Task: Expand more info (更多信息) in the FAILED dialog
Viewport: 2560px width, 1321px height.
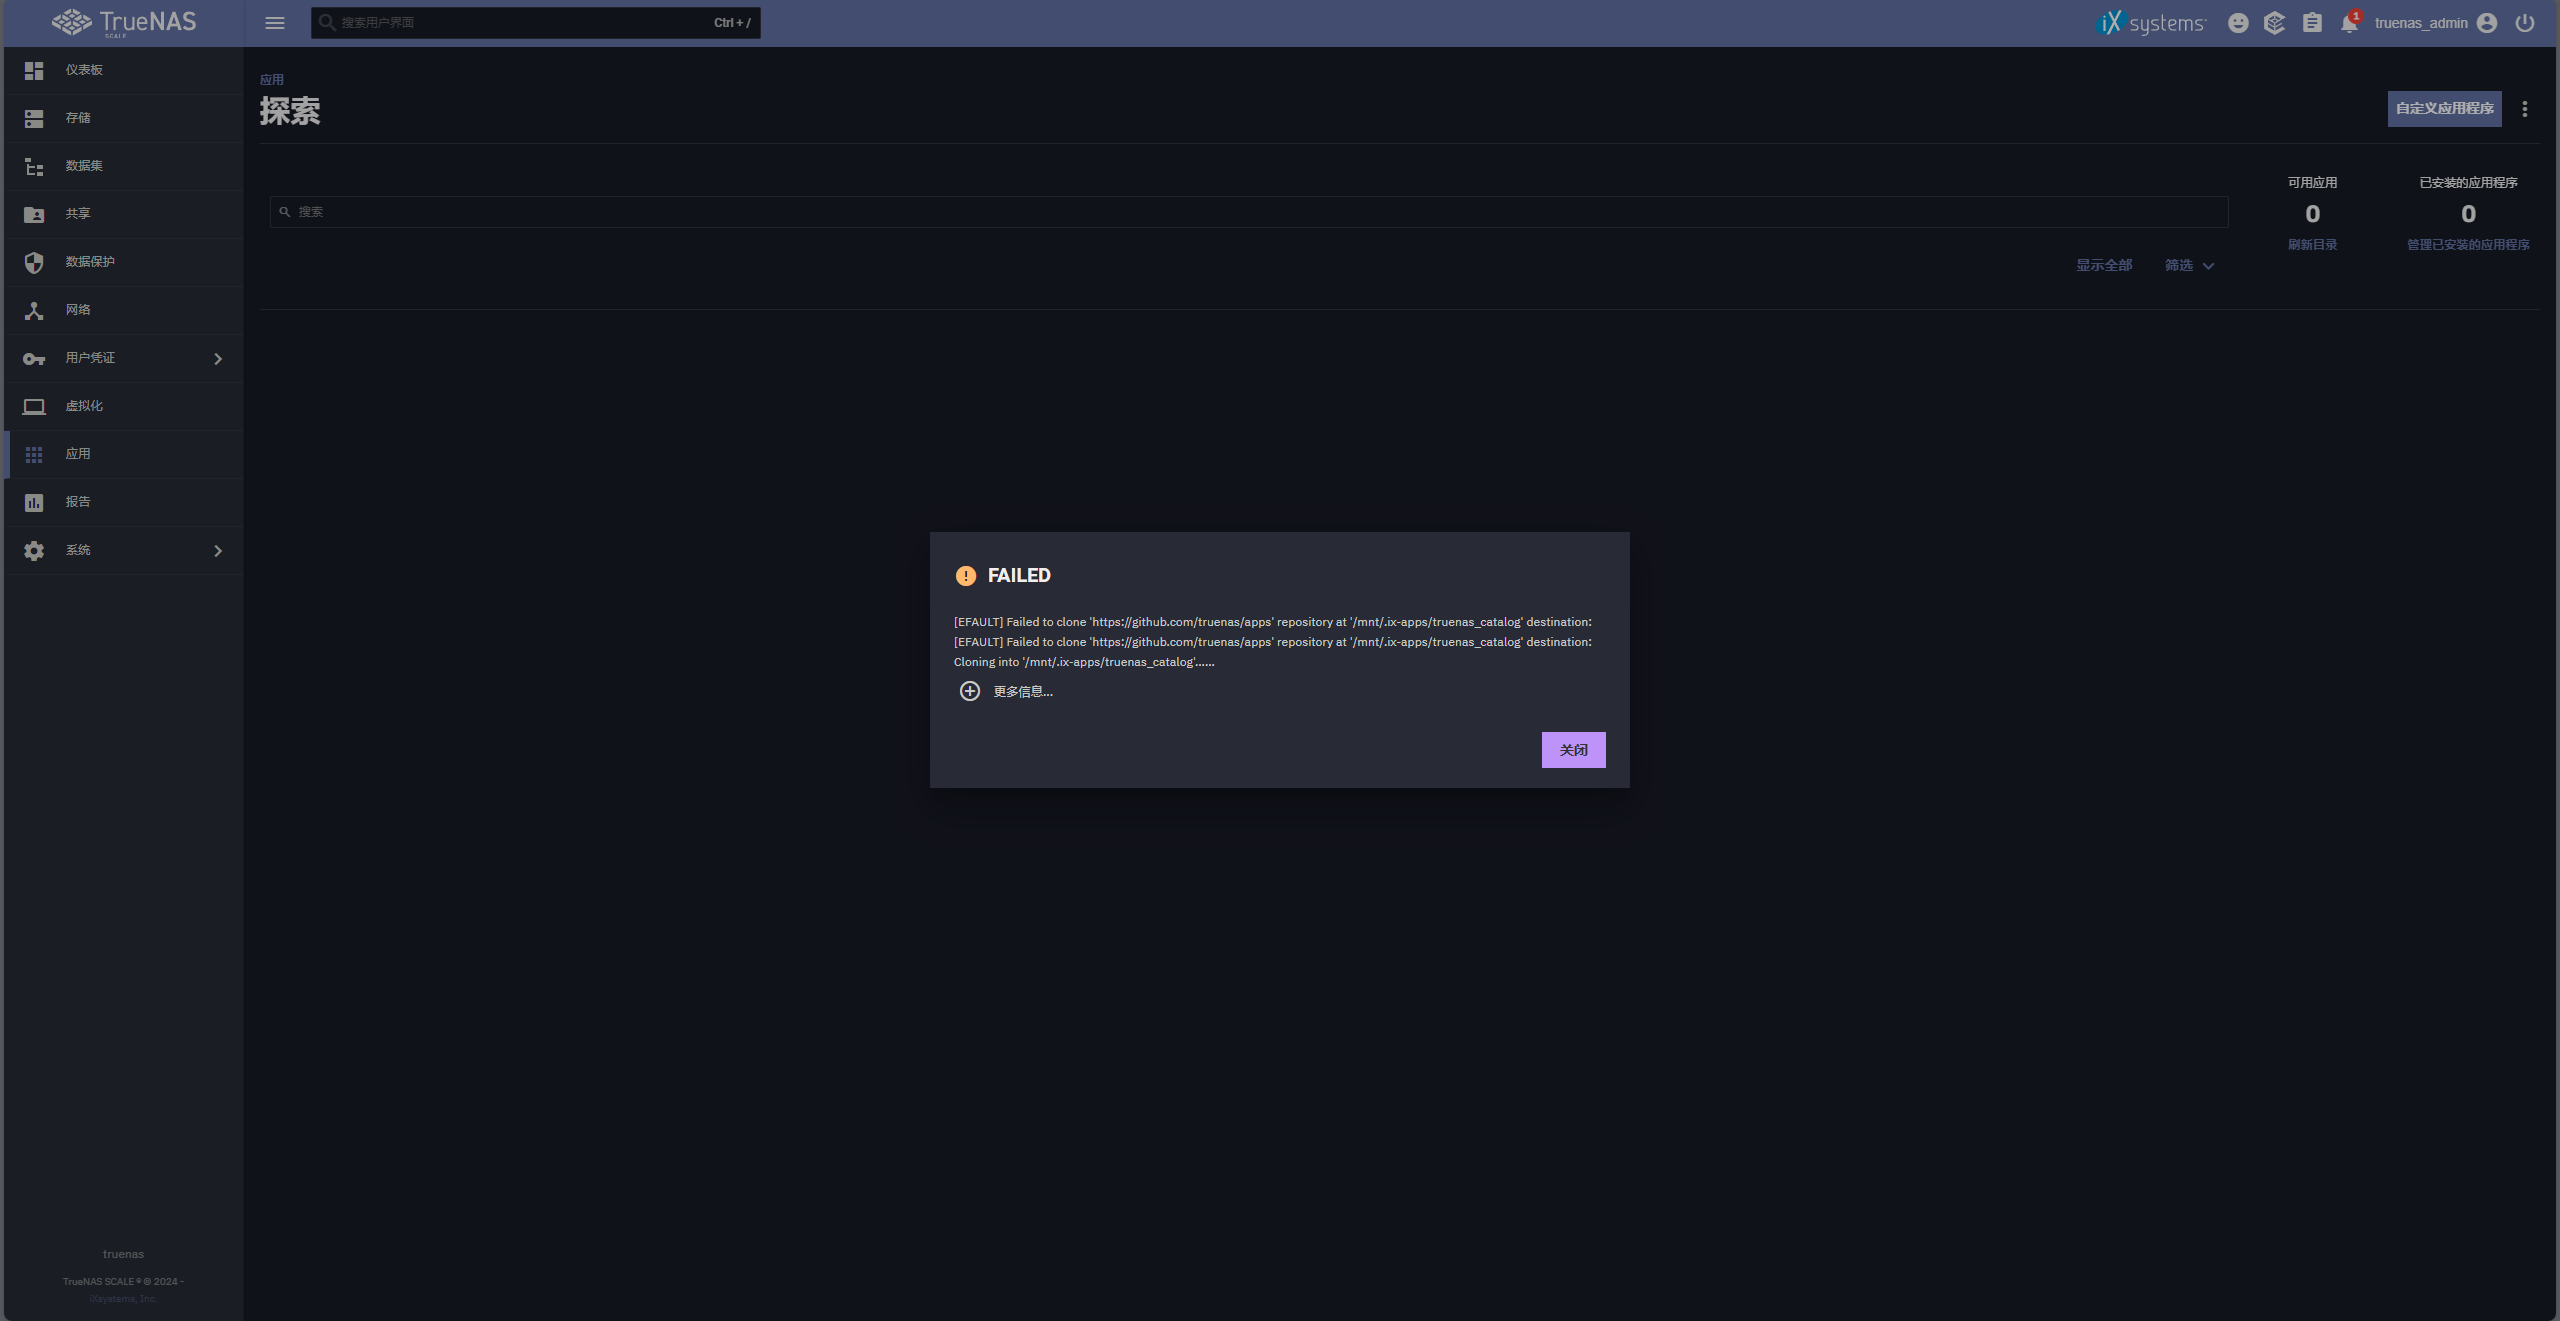Action: coord(1006,691)
